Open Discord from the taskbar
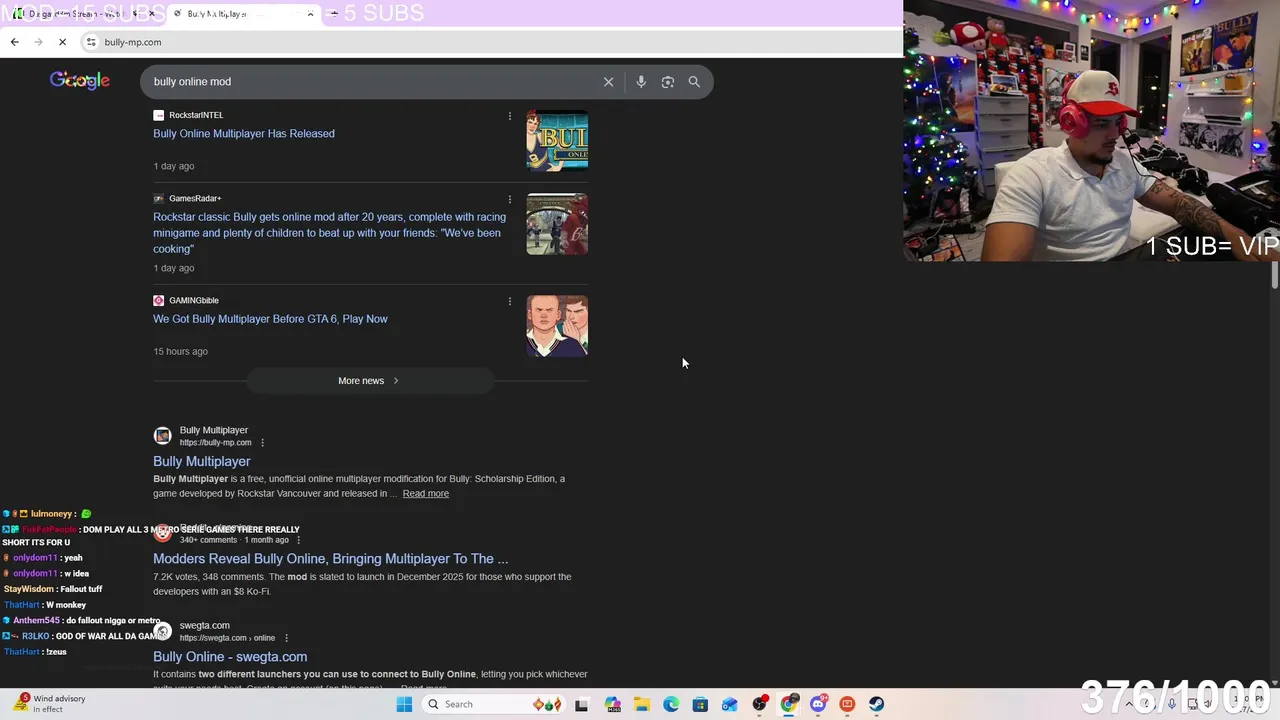The width and height of the screenshot is (1280, 720). point(818,704)
